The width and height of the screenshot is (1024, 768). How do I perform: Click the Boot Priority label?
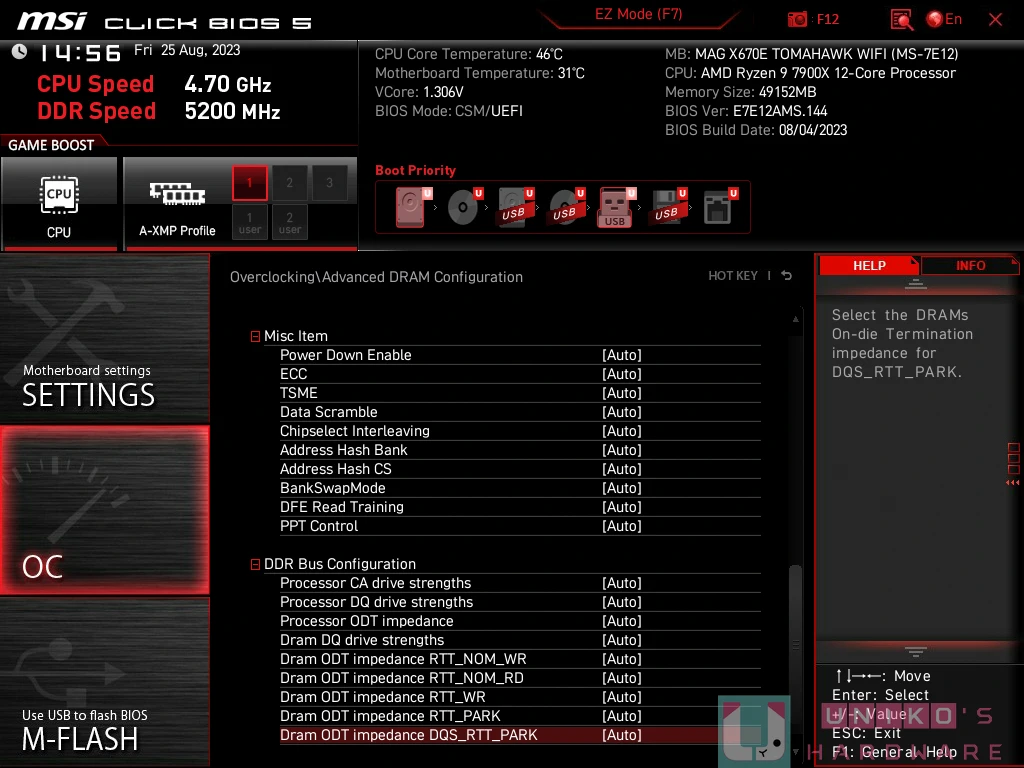(x=415, y=170)
